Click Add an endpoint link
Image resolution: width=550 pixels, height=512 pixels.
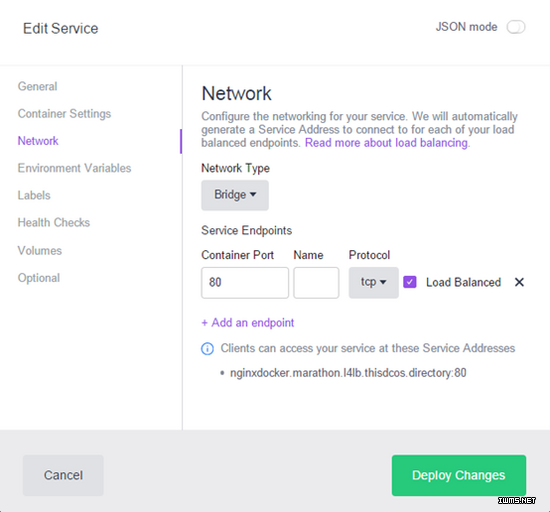pyautogui.click(x=248, y=323)
